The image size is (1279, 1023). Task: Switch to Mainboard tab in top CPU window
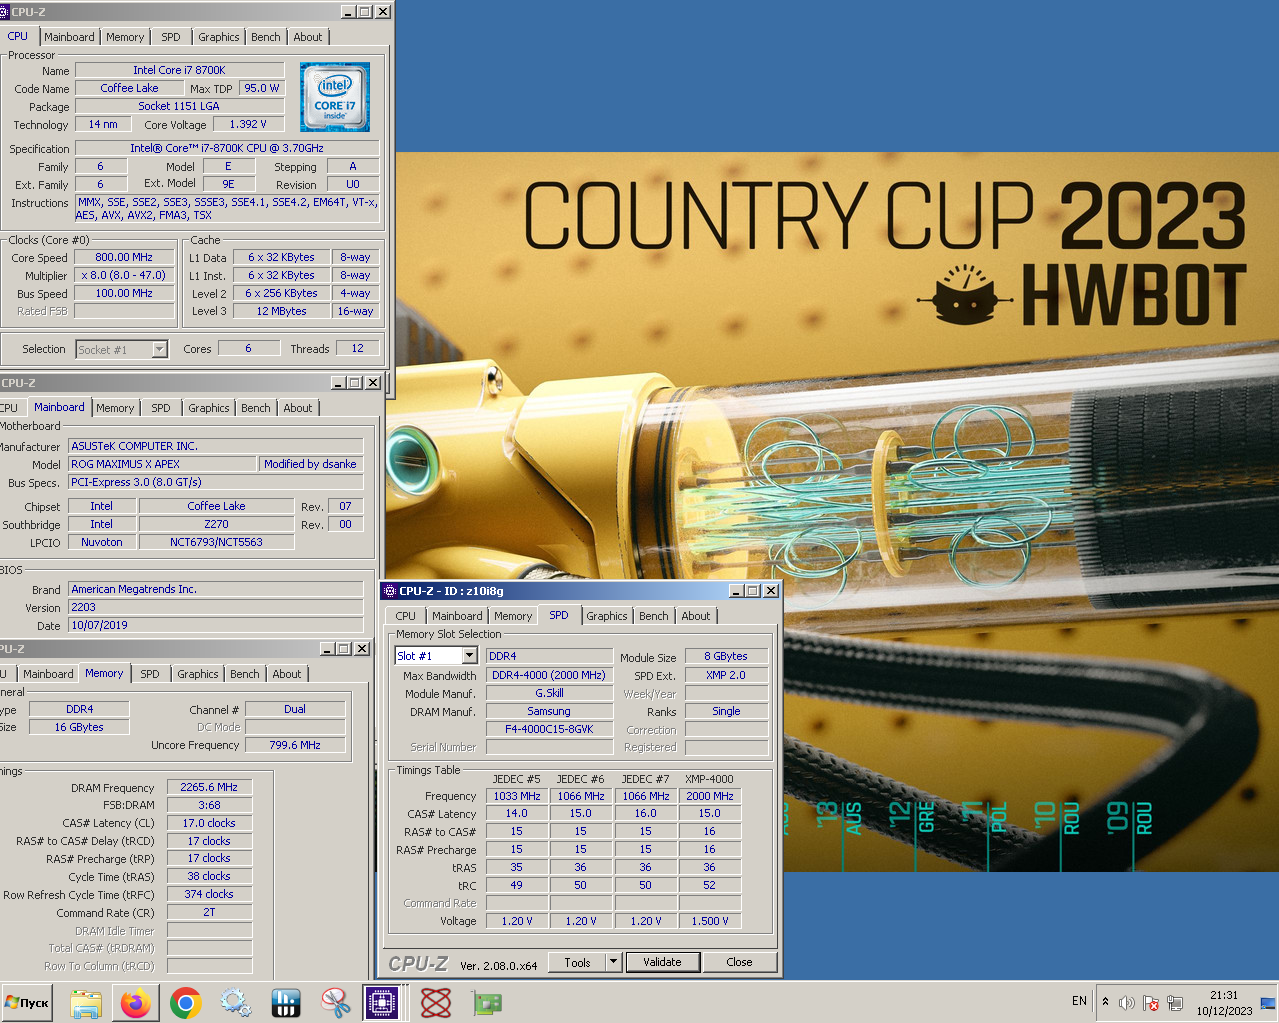(x=69, y=37)
